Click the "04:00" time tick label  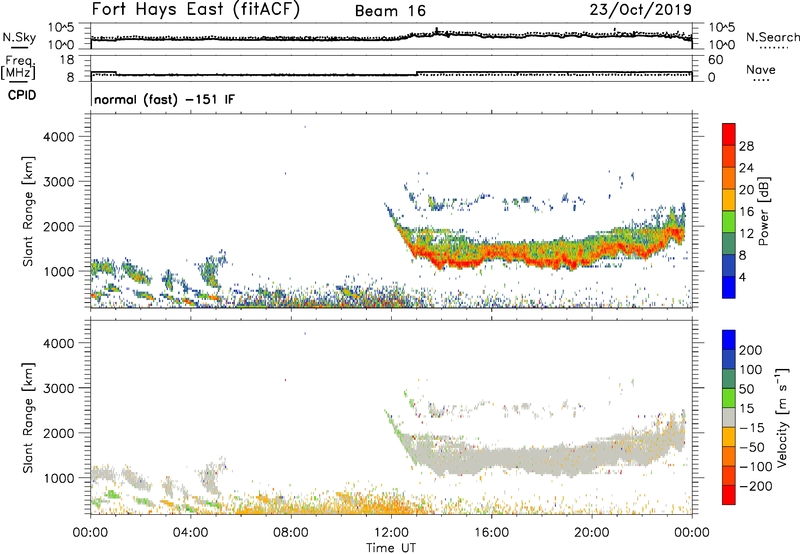(x=191, y=533)
